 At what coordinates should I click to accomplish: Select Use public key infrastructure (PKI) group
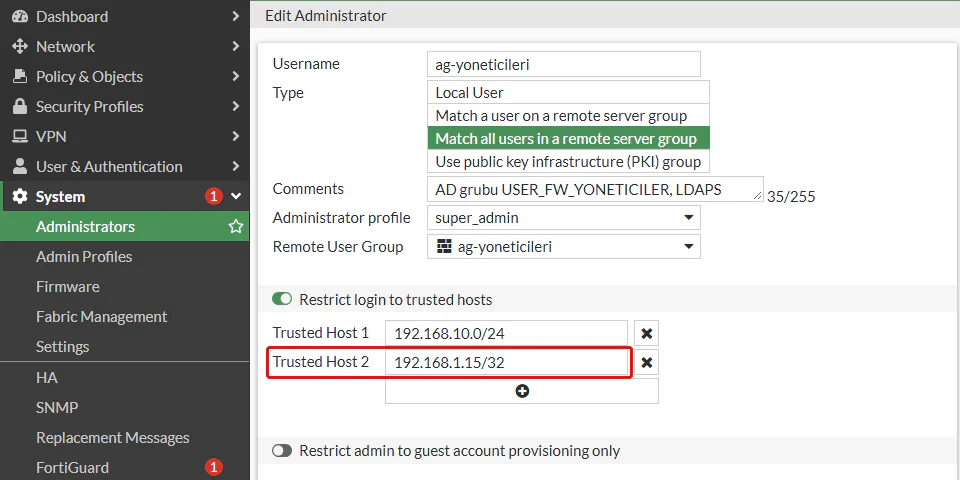568,162
